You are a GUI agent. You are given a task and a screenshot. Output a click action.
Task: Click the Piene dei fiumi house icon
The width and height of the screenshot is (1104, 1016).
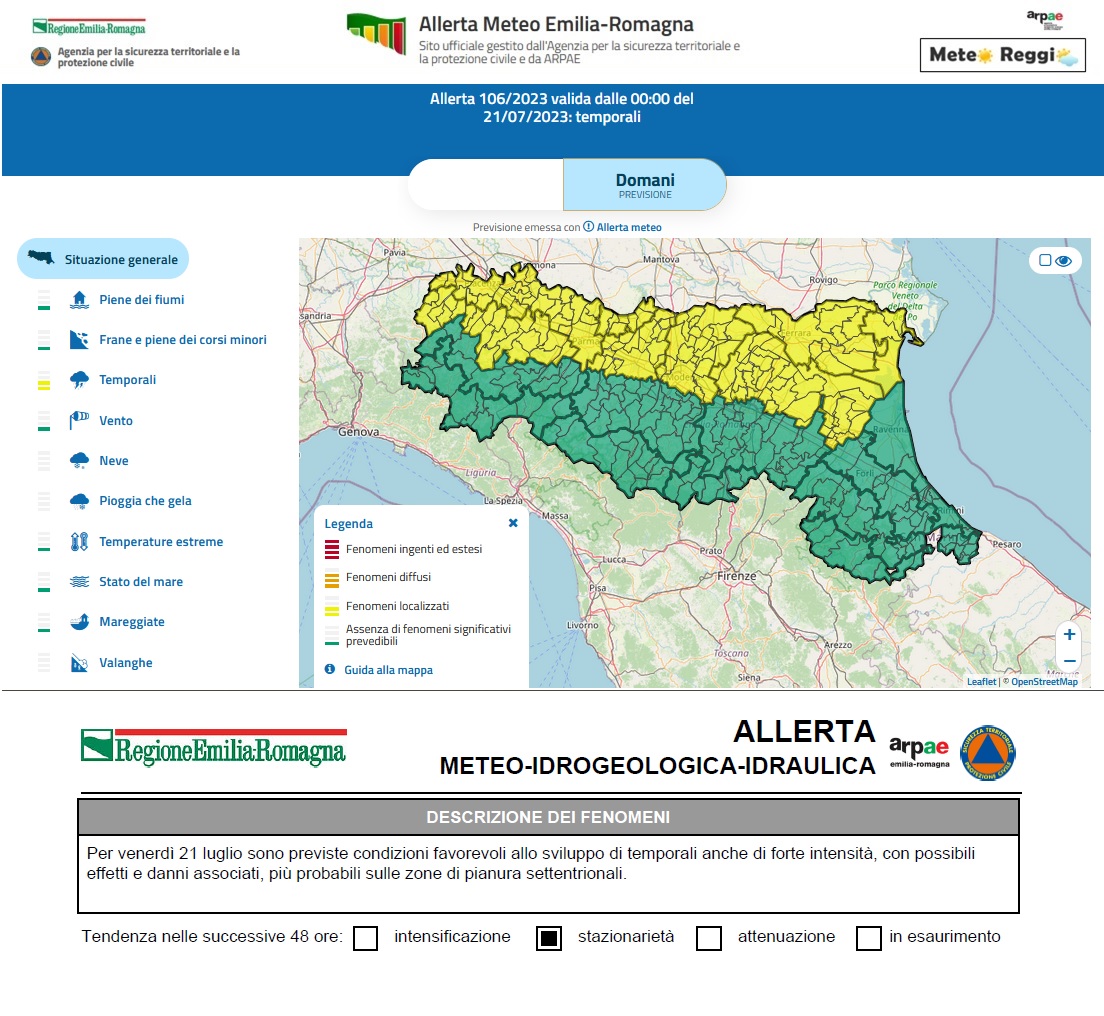pos(79,300)
